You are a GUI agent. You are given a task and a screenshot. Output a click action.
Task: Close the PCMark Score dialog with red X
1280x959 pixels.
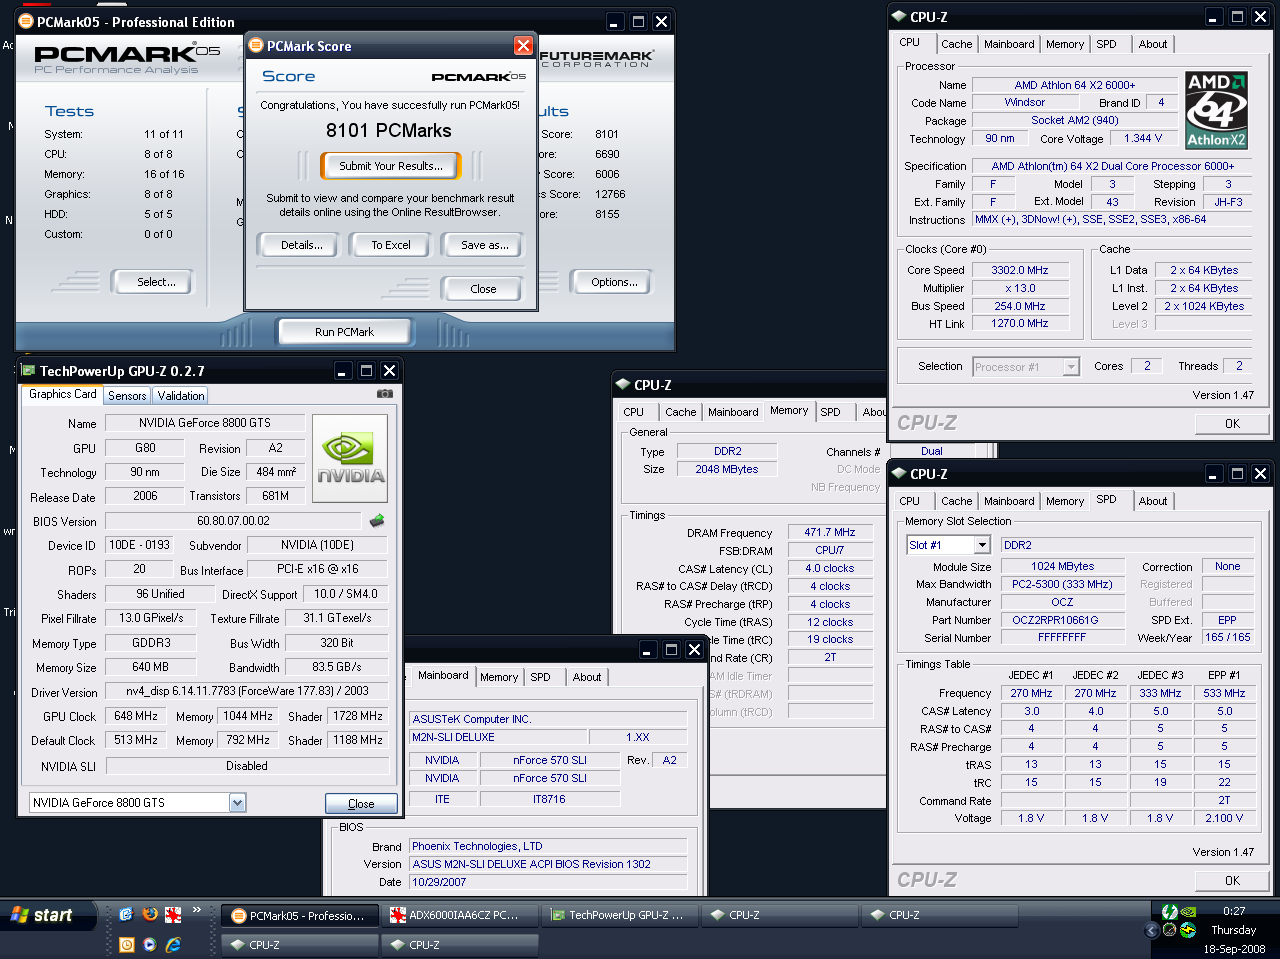tap(523, 46)
